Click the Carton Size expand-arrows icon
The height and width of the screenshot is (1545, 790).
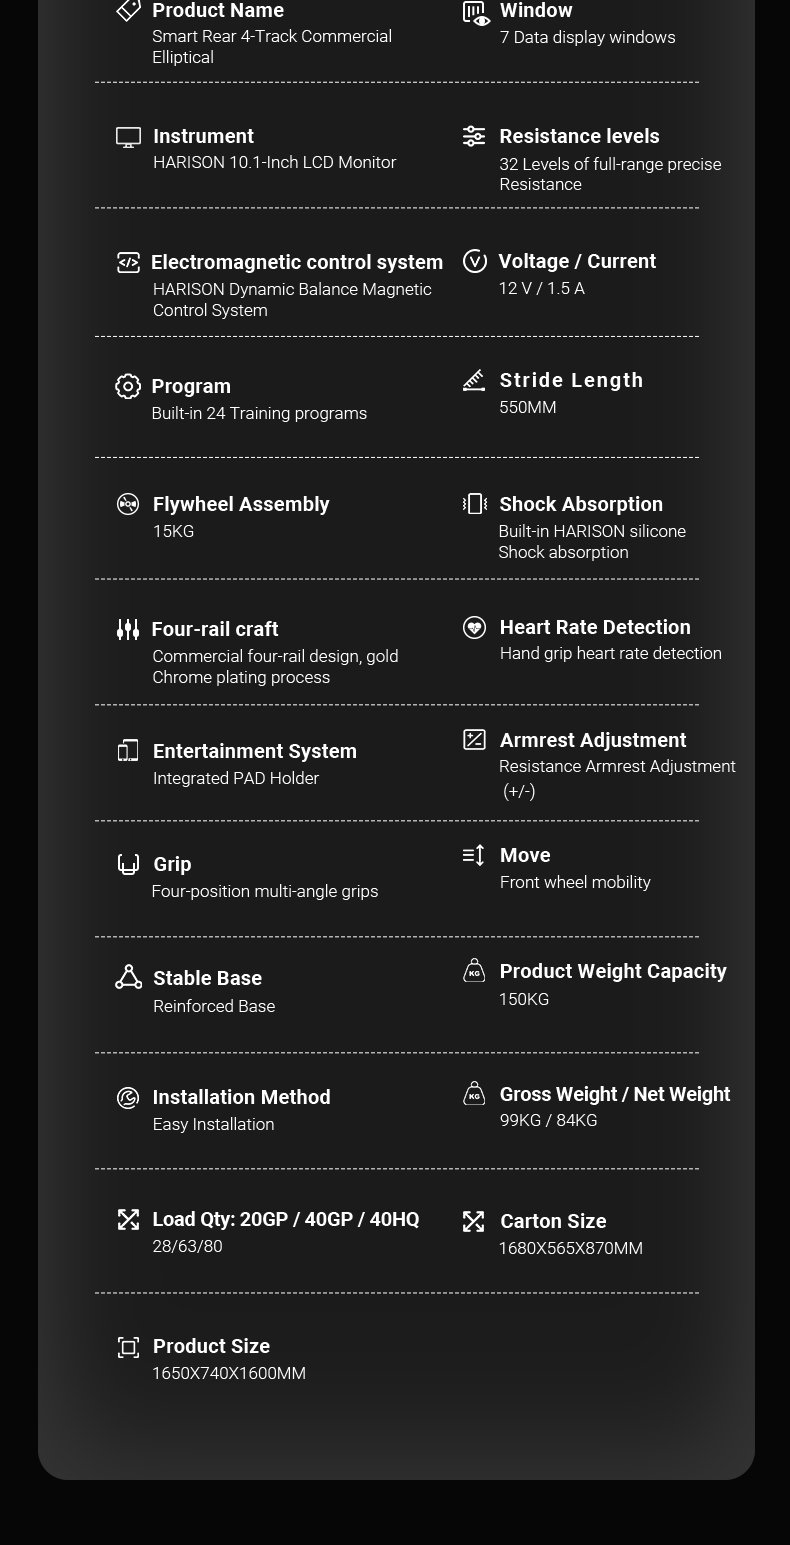click(474, 1221)
